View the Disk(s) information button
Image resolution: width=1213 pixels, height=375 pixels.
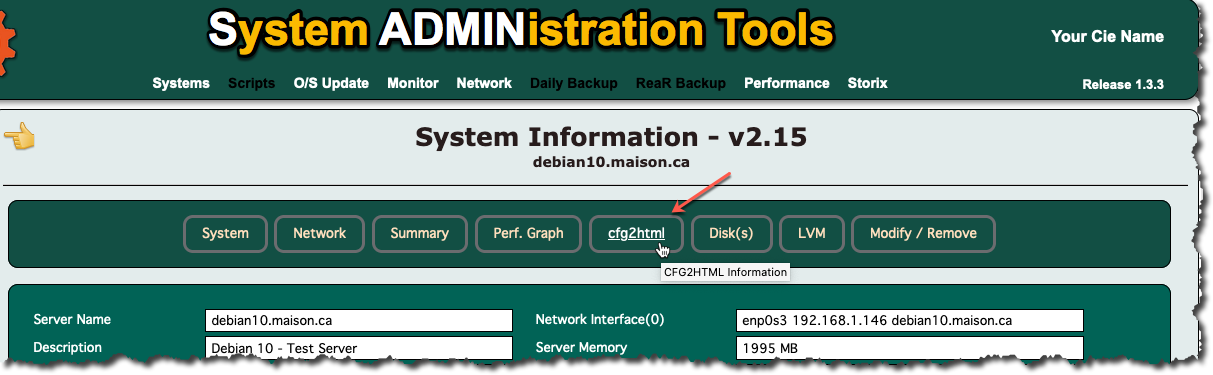(x=731, y=233)
